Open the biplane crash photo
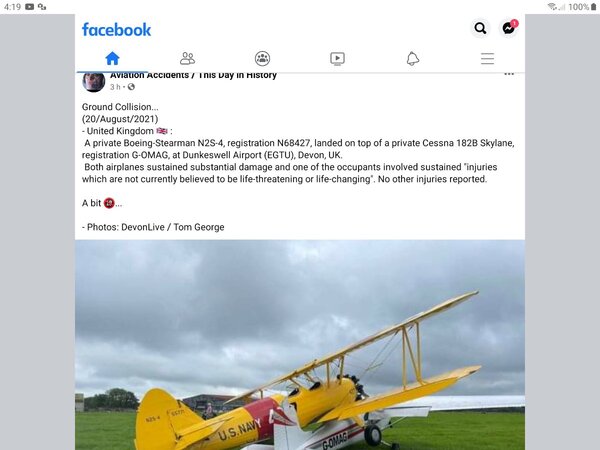600x450 pixels. point(300,345)
